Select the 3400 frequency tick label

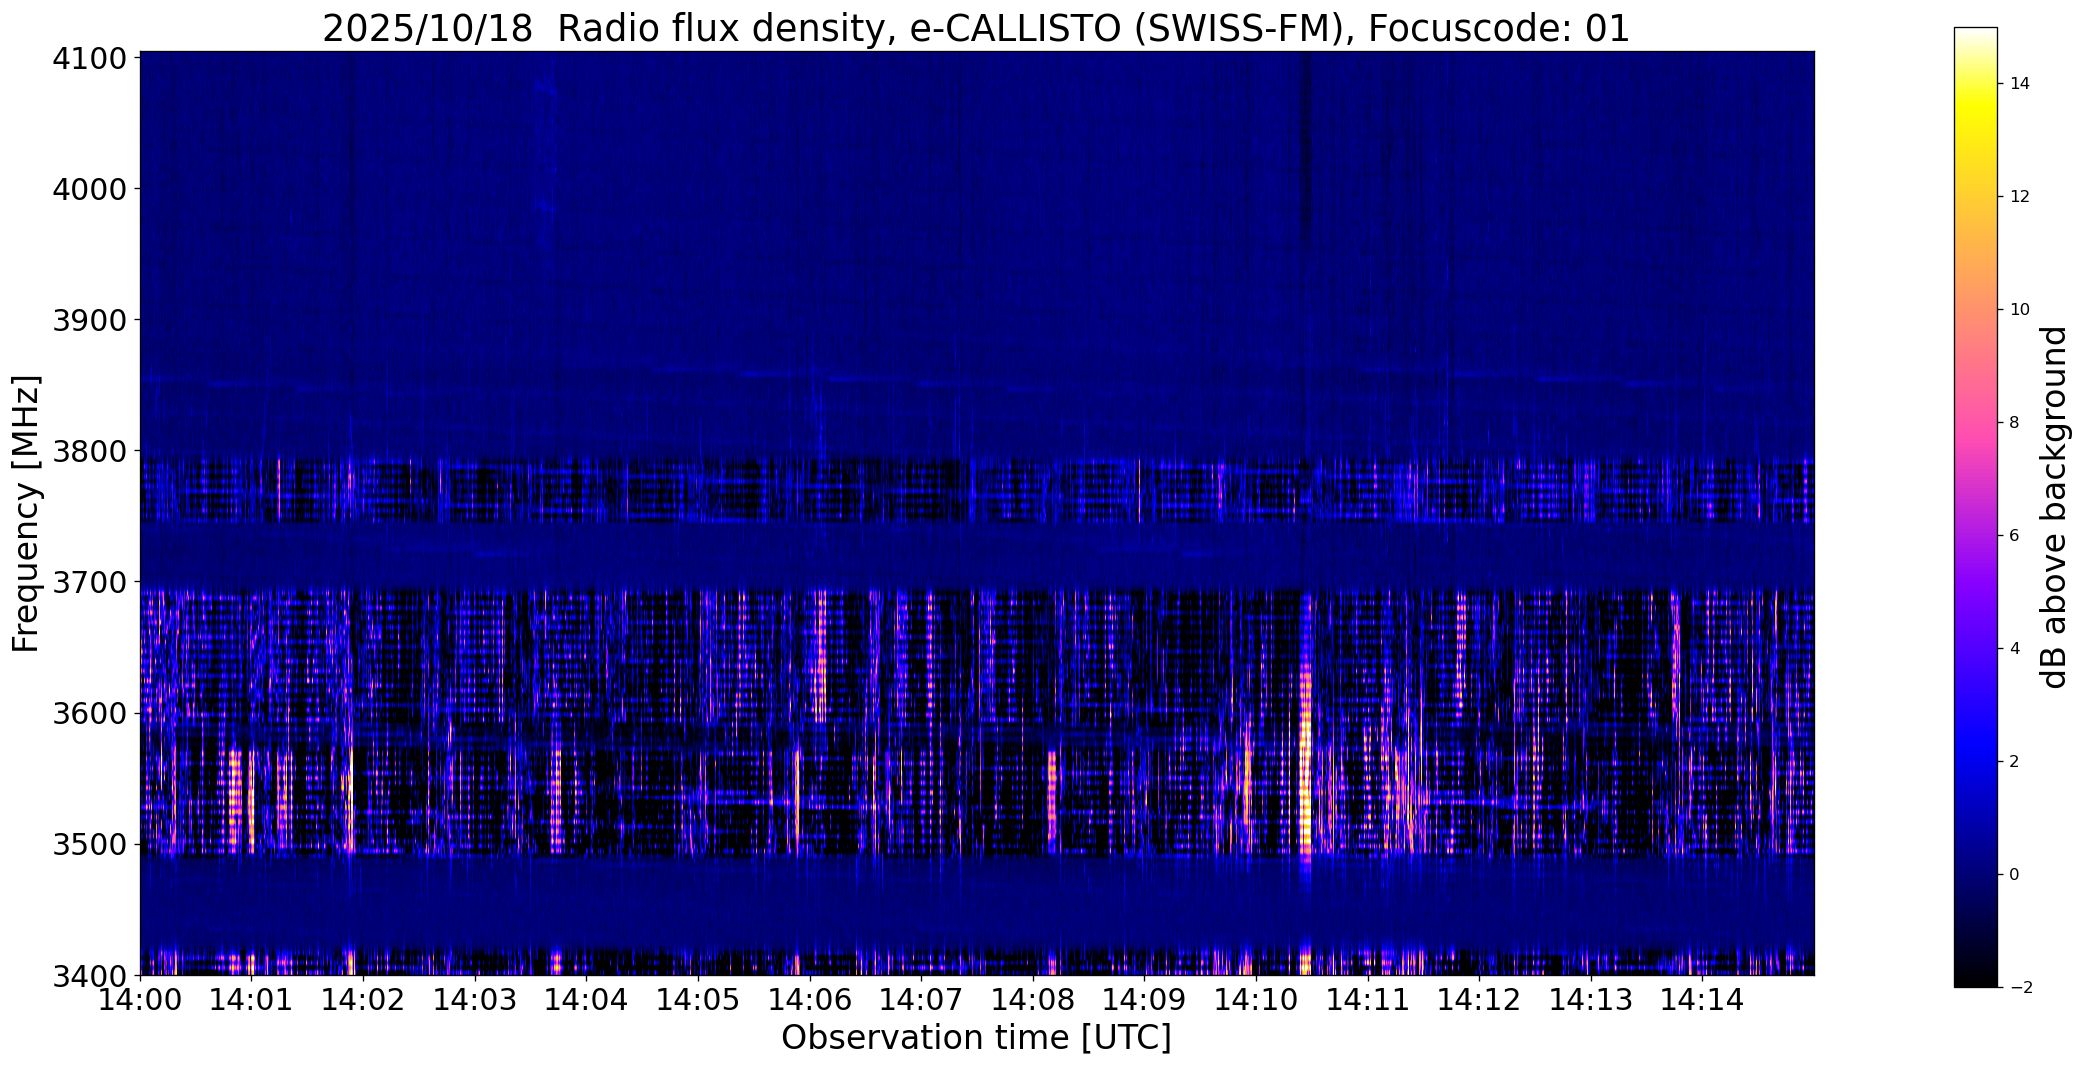pos(92,975)
